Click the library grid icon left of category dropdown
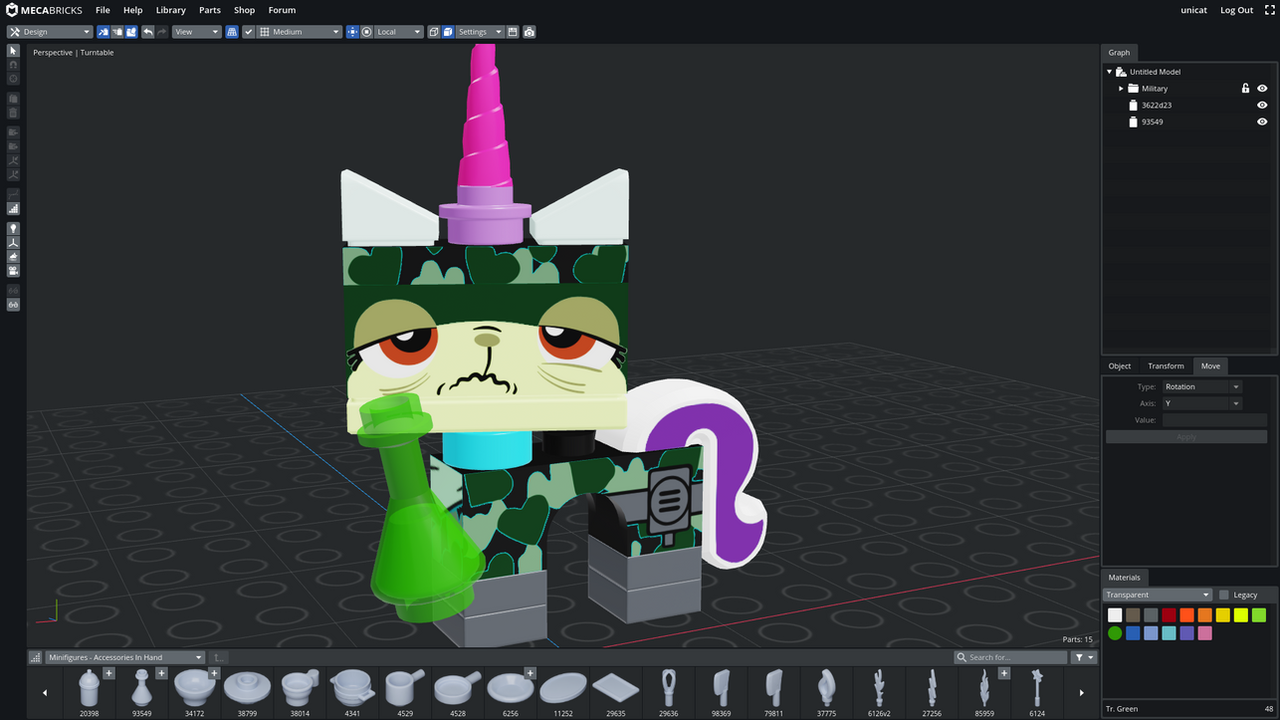The height and width of the screenshot is (720, 1280). pyautogui.click(x=36, y=657)
